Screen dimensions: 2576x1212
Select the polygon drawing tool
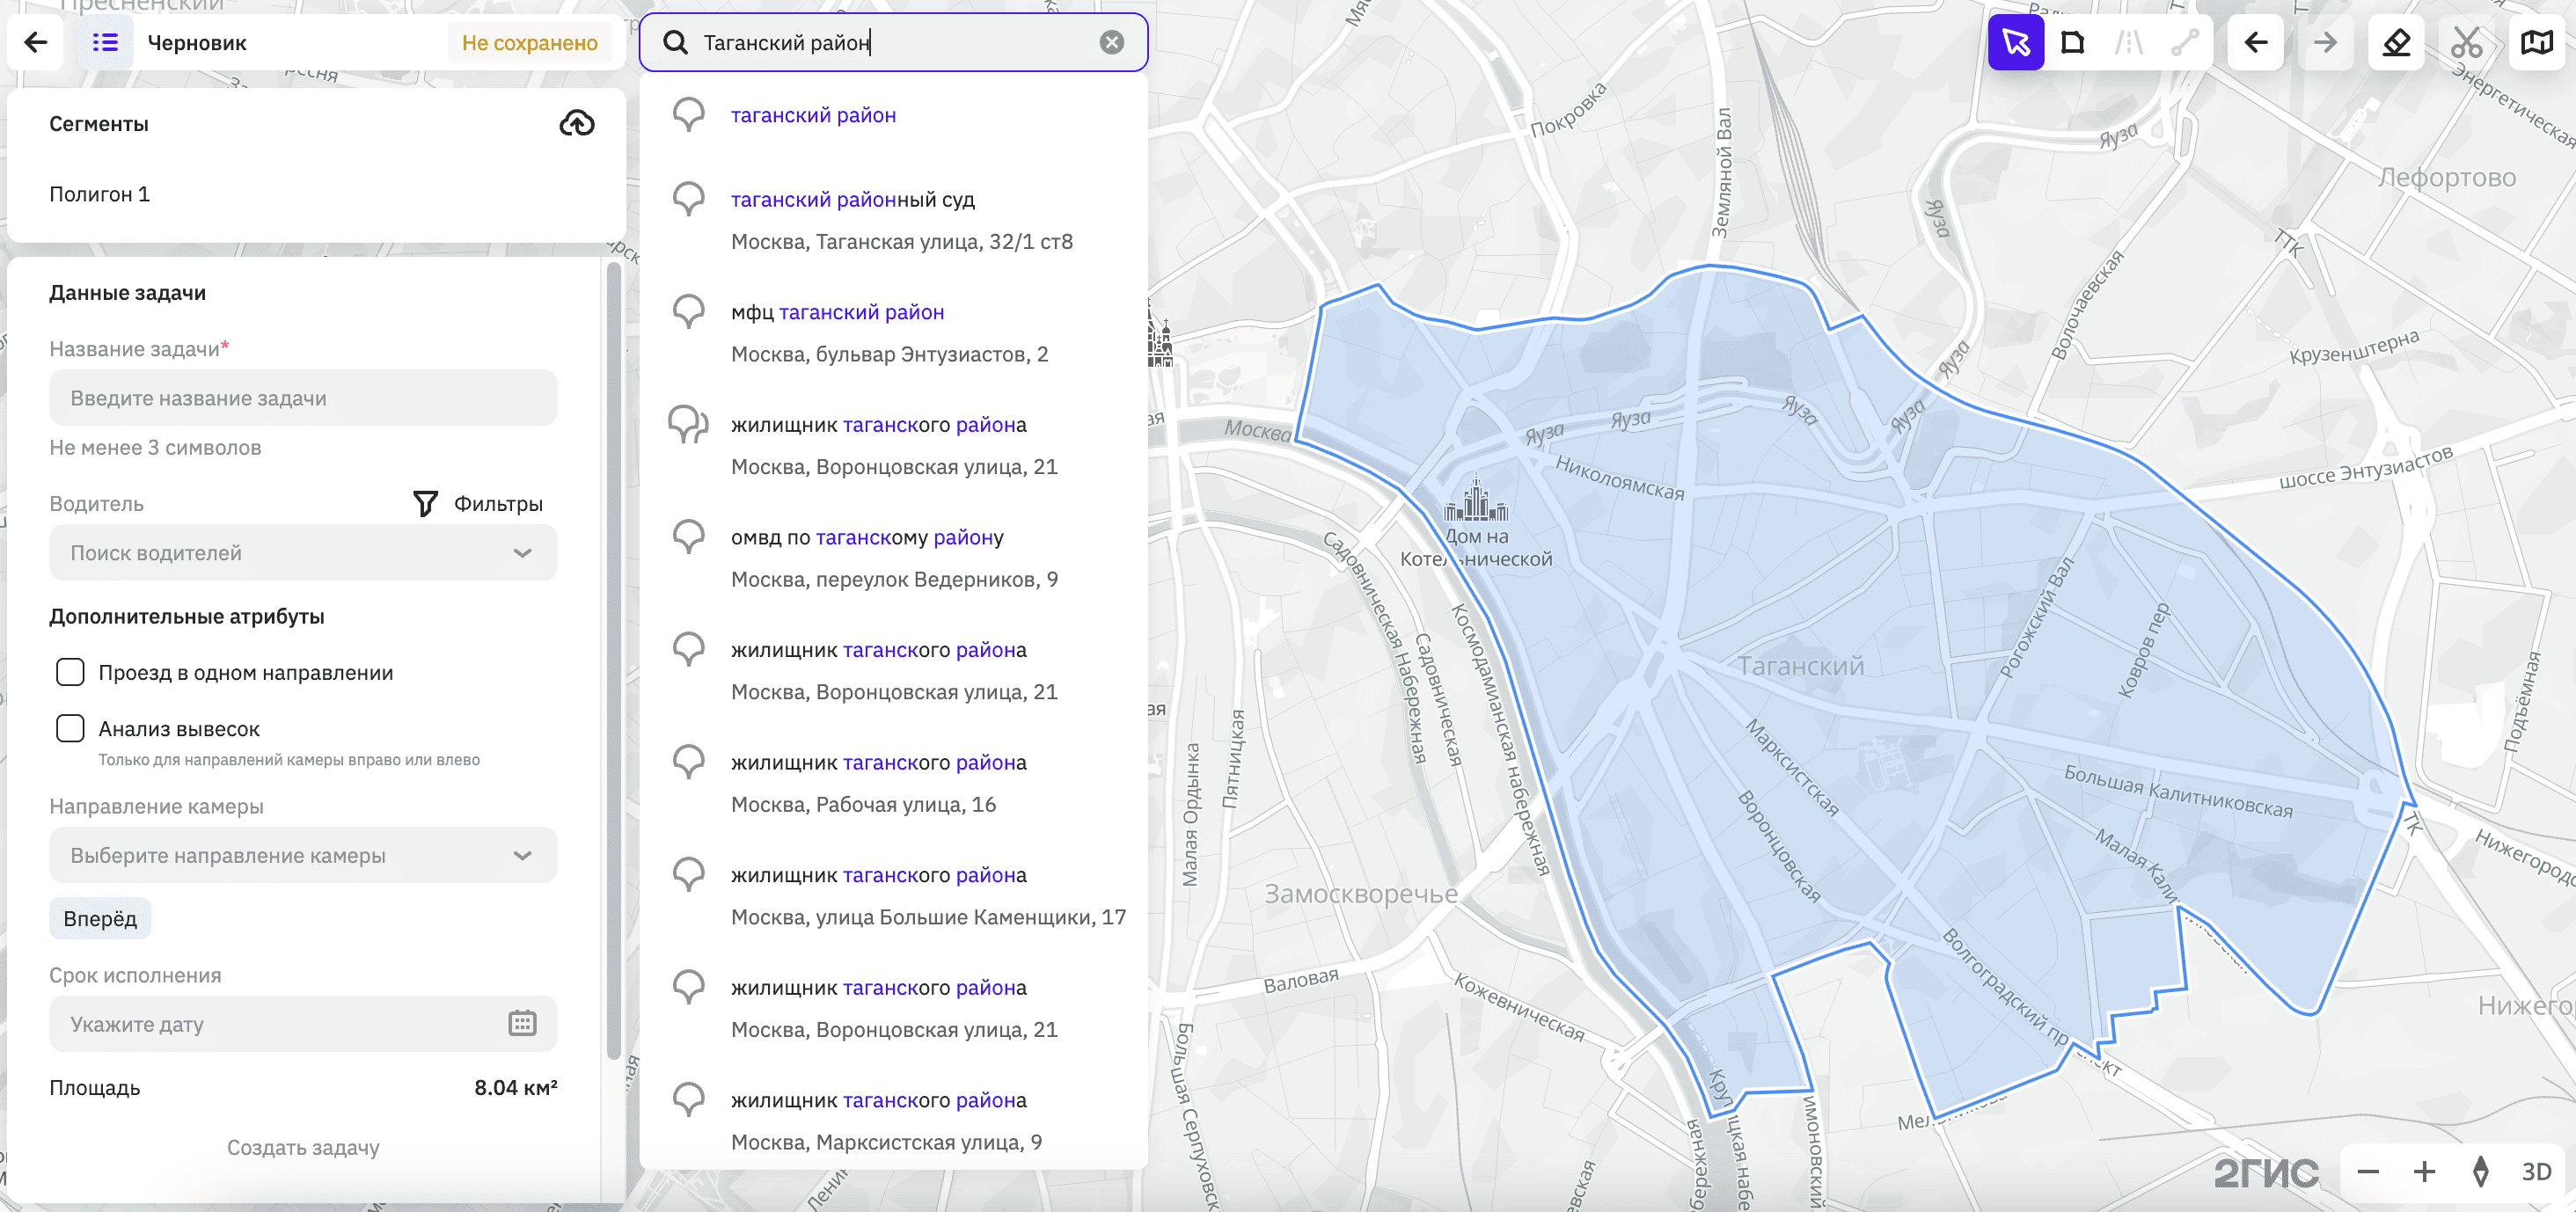[x=2072, y=42]
